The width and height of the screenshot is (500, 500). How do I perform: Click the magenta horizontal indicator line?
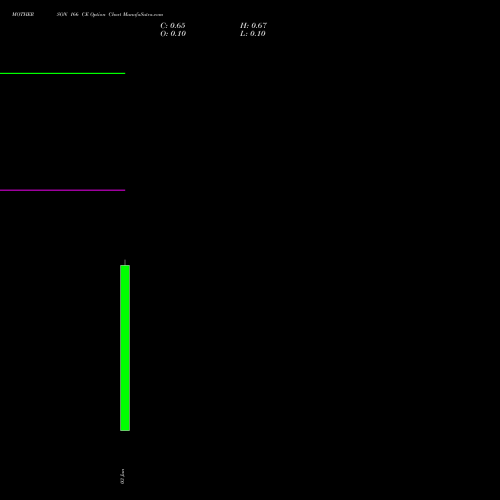coord(62,190)
